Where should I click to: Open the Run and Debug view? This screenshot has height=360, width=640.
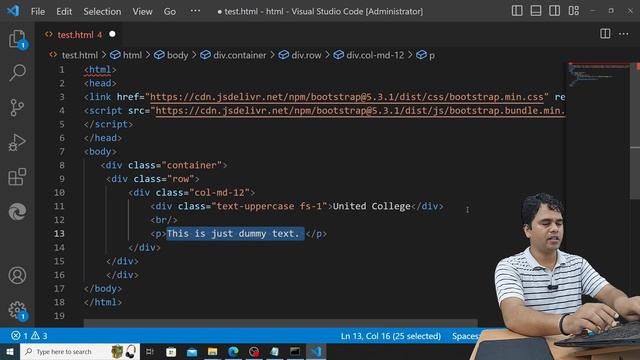[x=17, y=142]
